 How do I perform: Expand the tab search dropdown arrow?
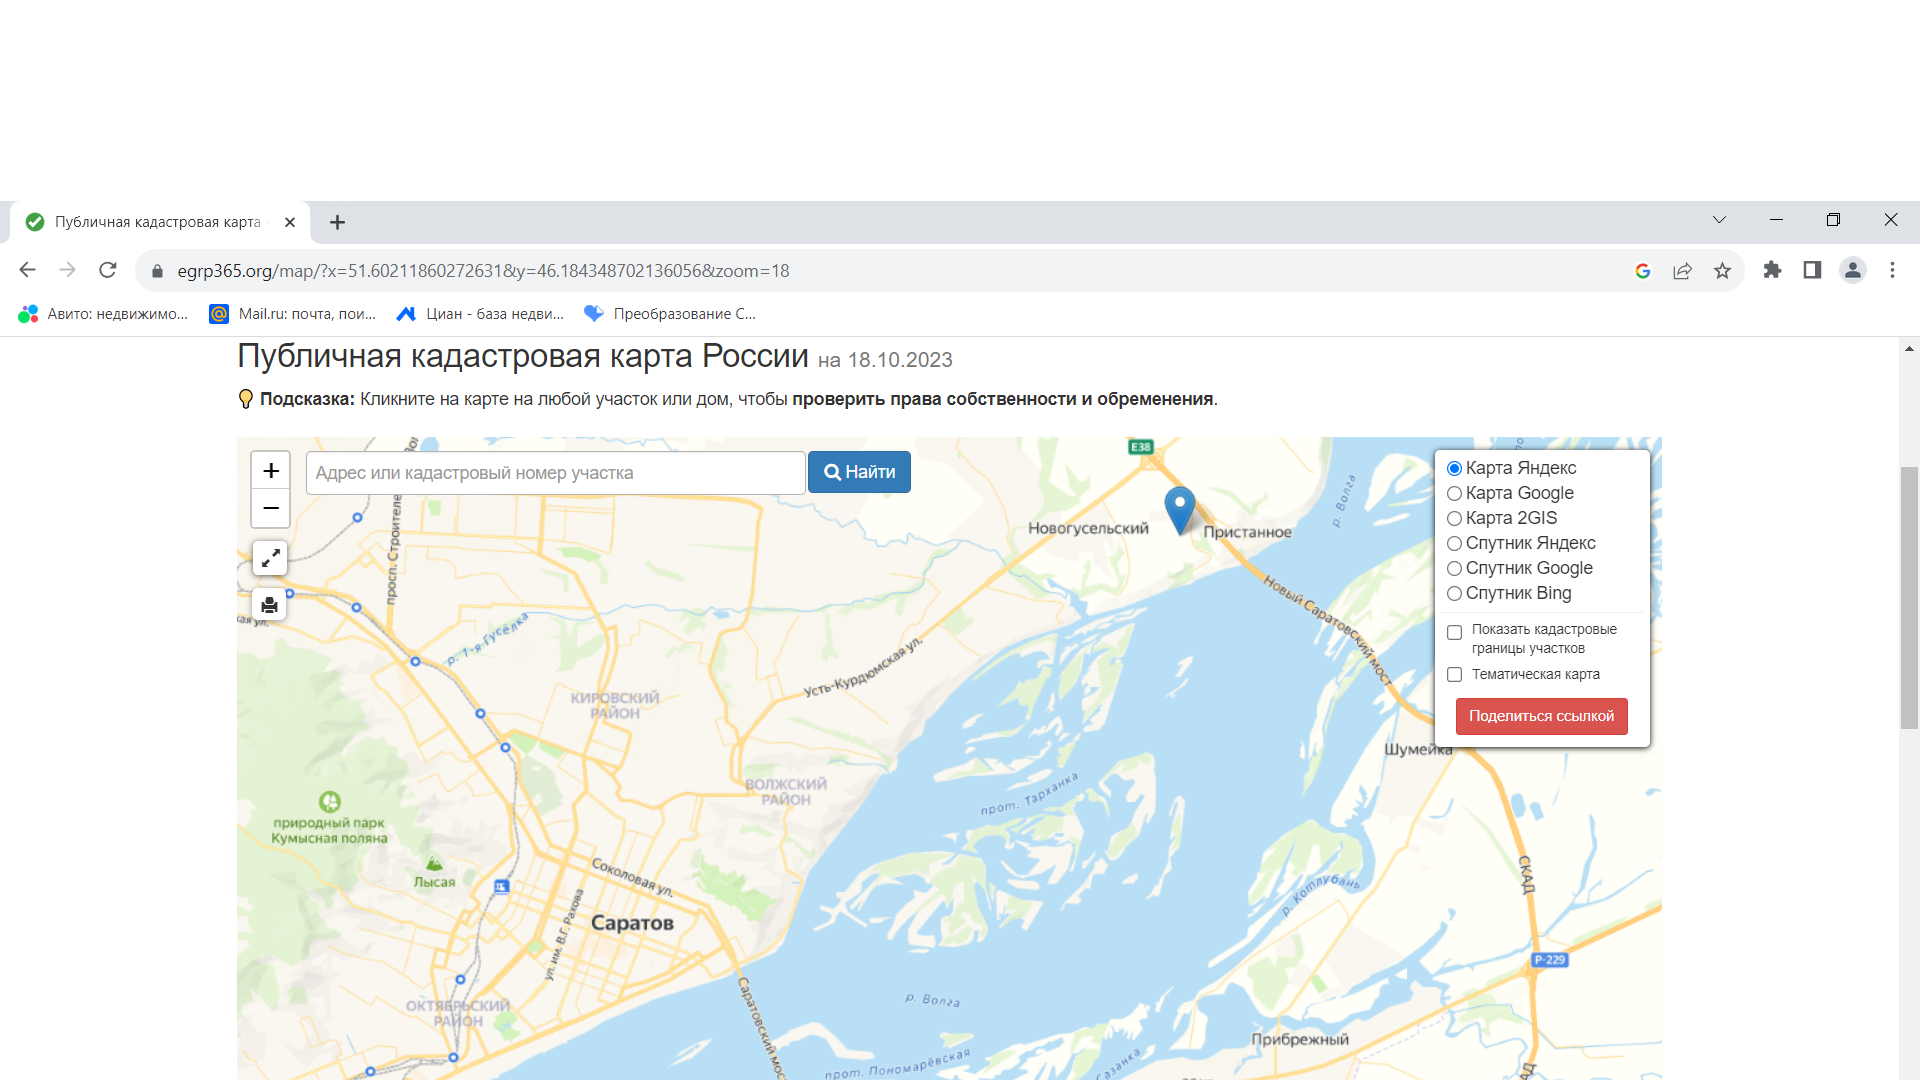point(1719,220)
